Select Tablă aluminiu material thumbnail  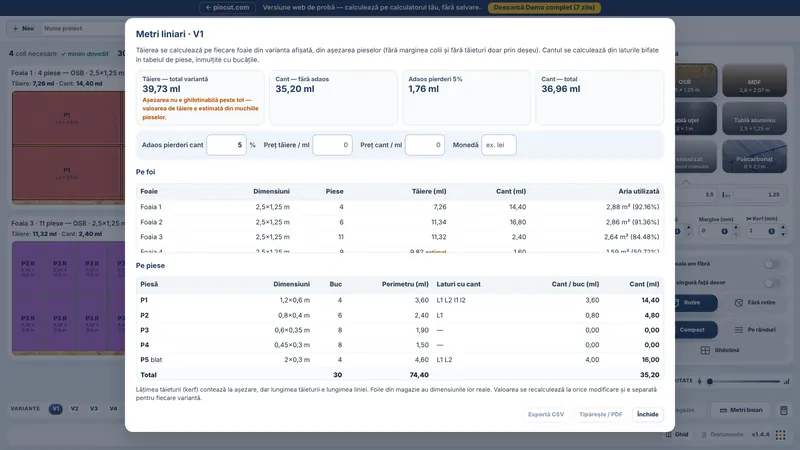click(754, 119)
